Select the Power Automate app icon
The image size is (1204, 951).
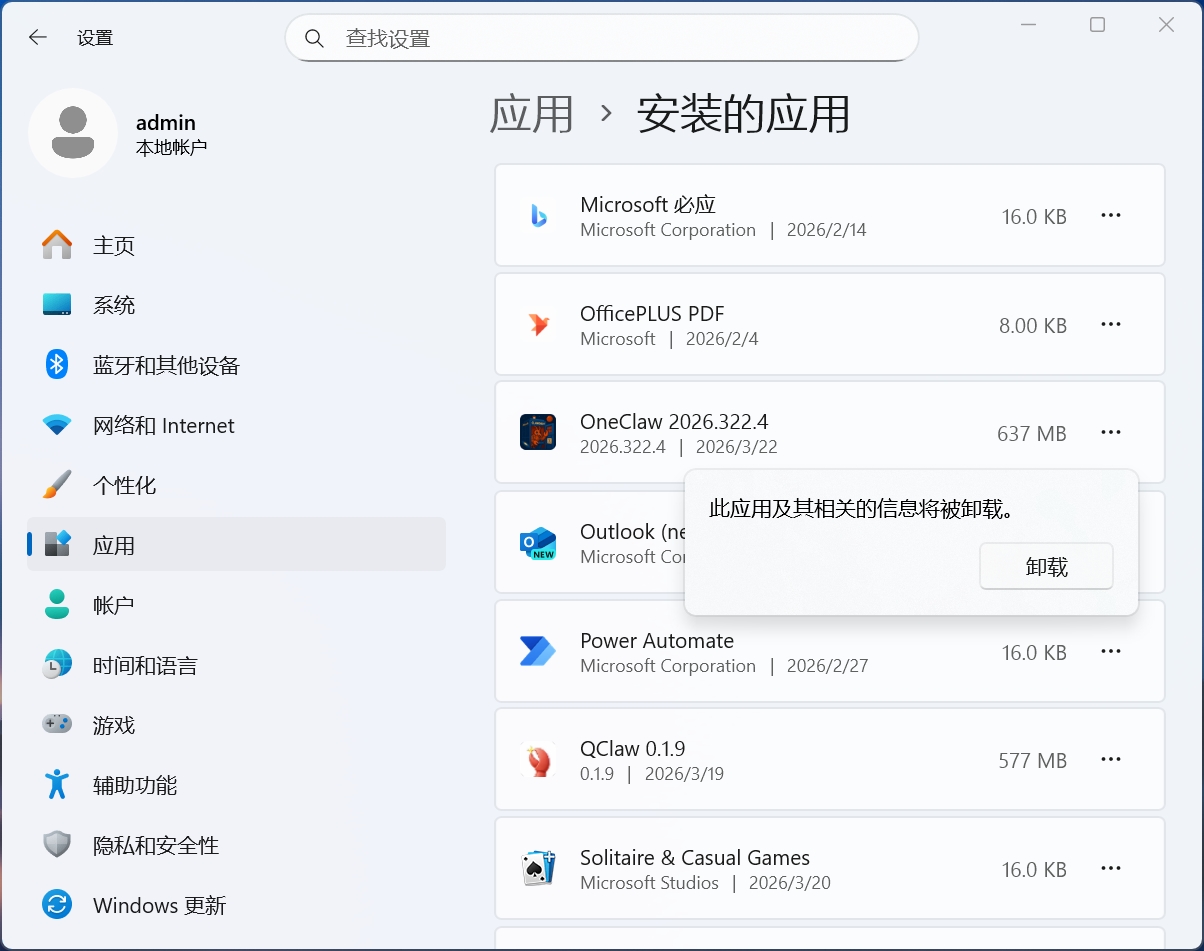coord(538,651)
